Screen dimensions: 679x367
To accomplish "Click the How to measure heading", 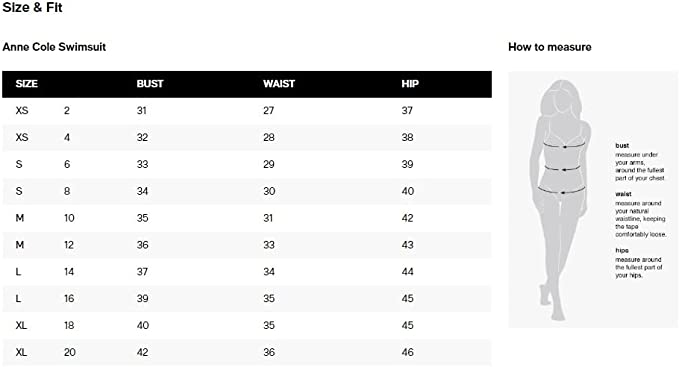I will 550,47.
